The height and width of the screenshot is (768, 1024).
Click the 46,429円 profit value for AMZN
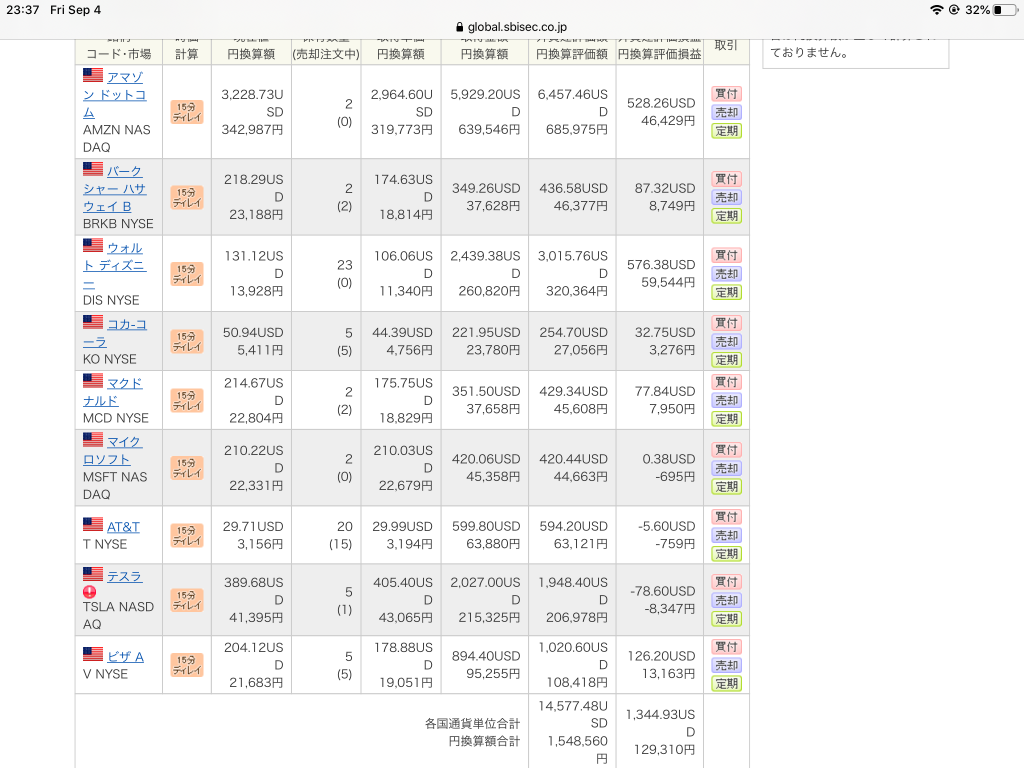pos(667,121)
